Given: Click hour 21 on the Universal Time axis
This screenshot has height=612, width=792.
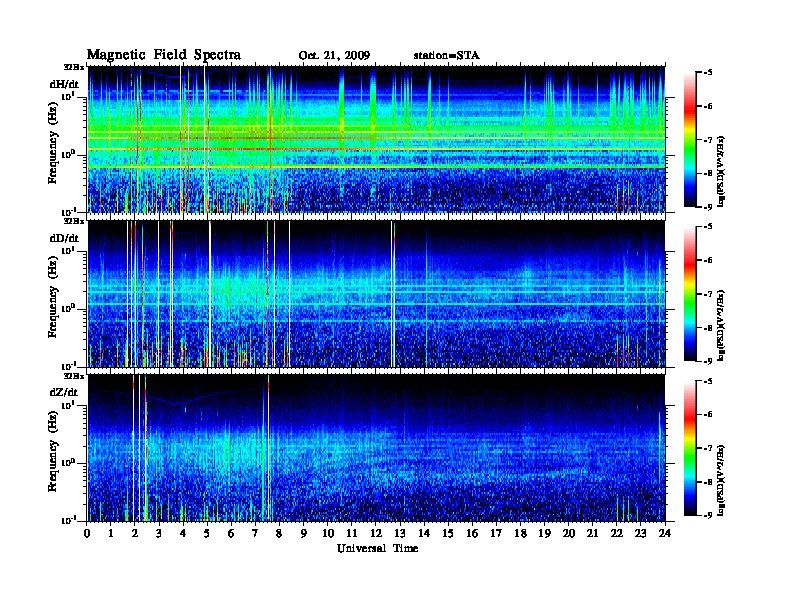Looking at the screenshot, I should coord(592,534).
